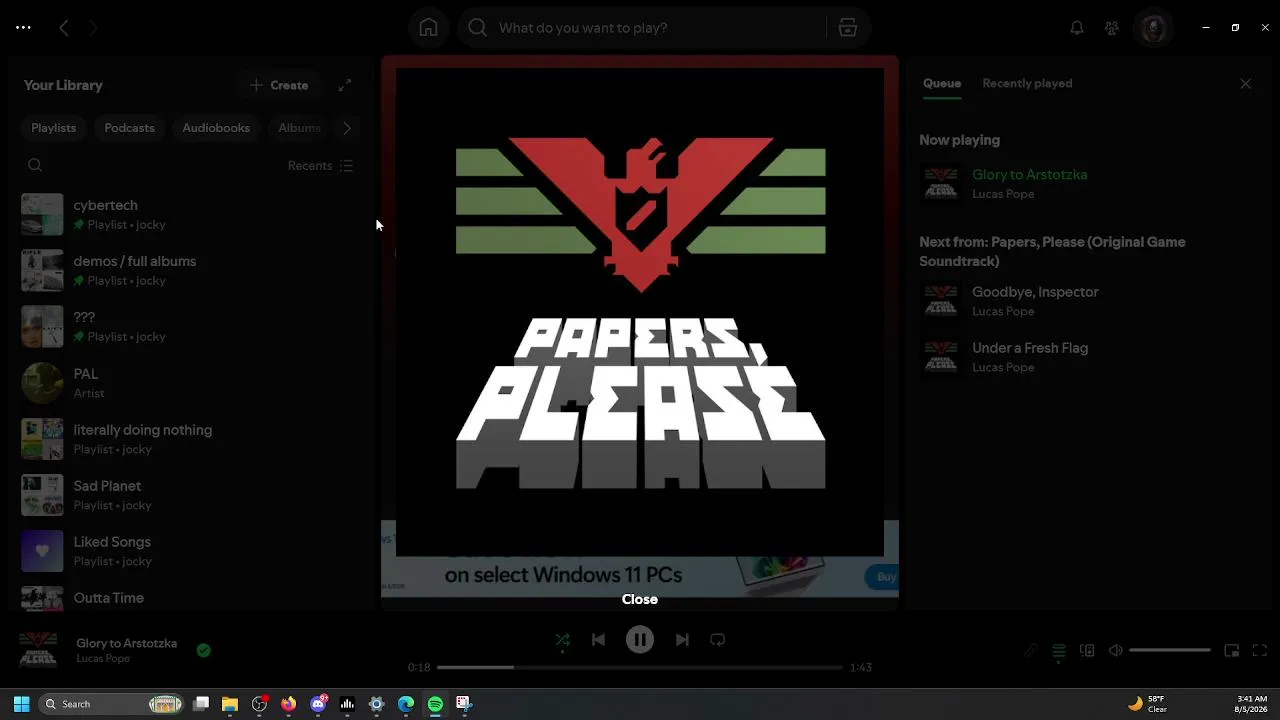
Task: Open Task View on the taskbar
Action: tap(201, 704)
